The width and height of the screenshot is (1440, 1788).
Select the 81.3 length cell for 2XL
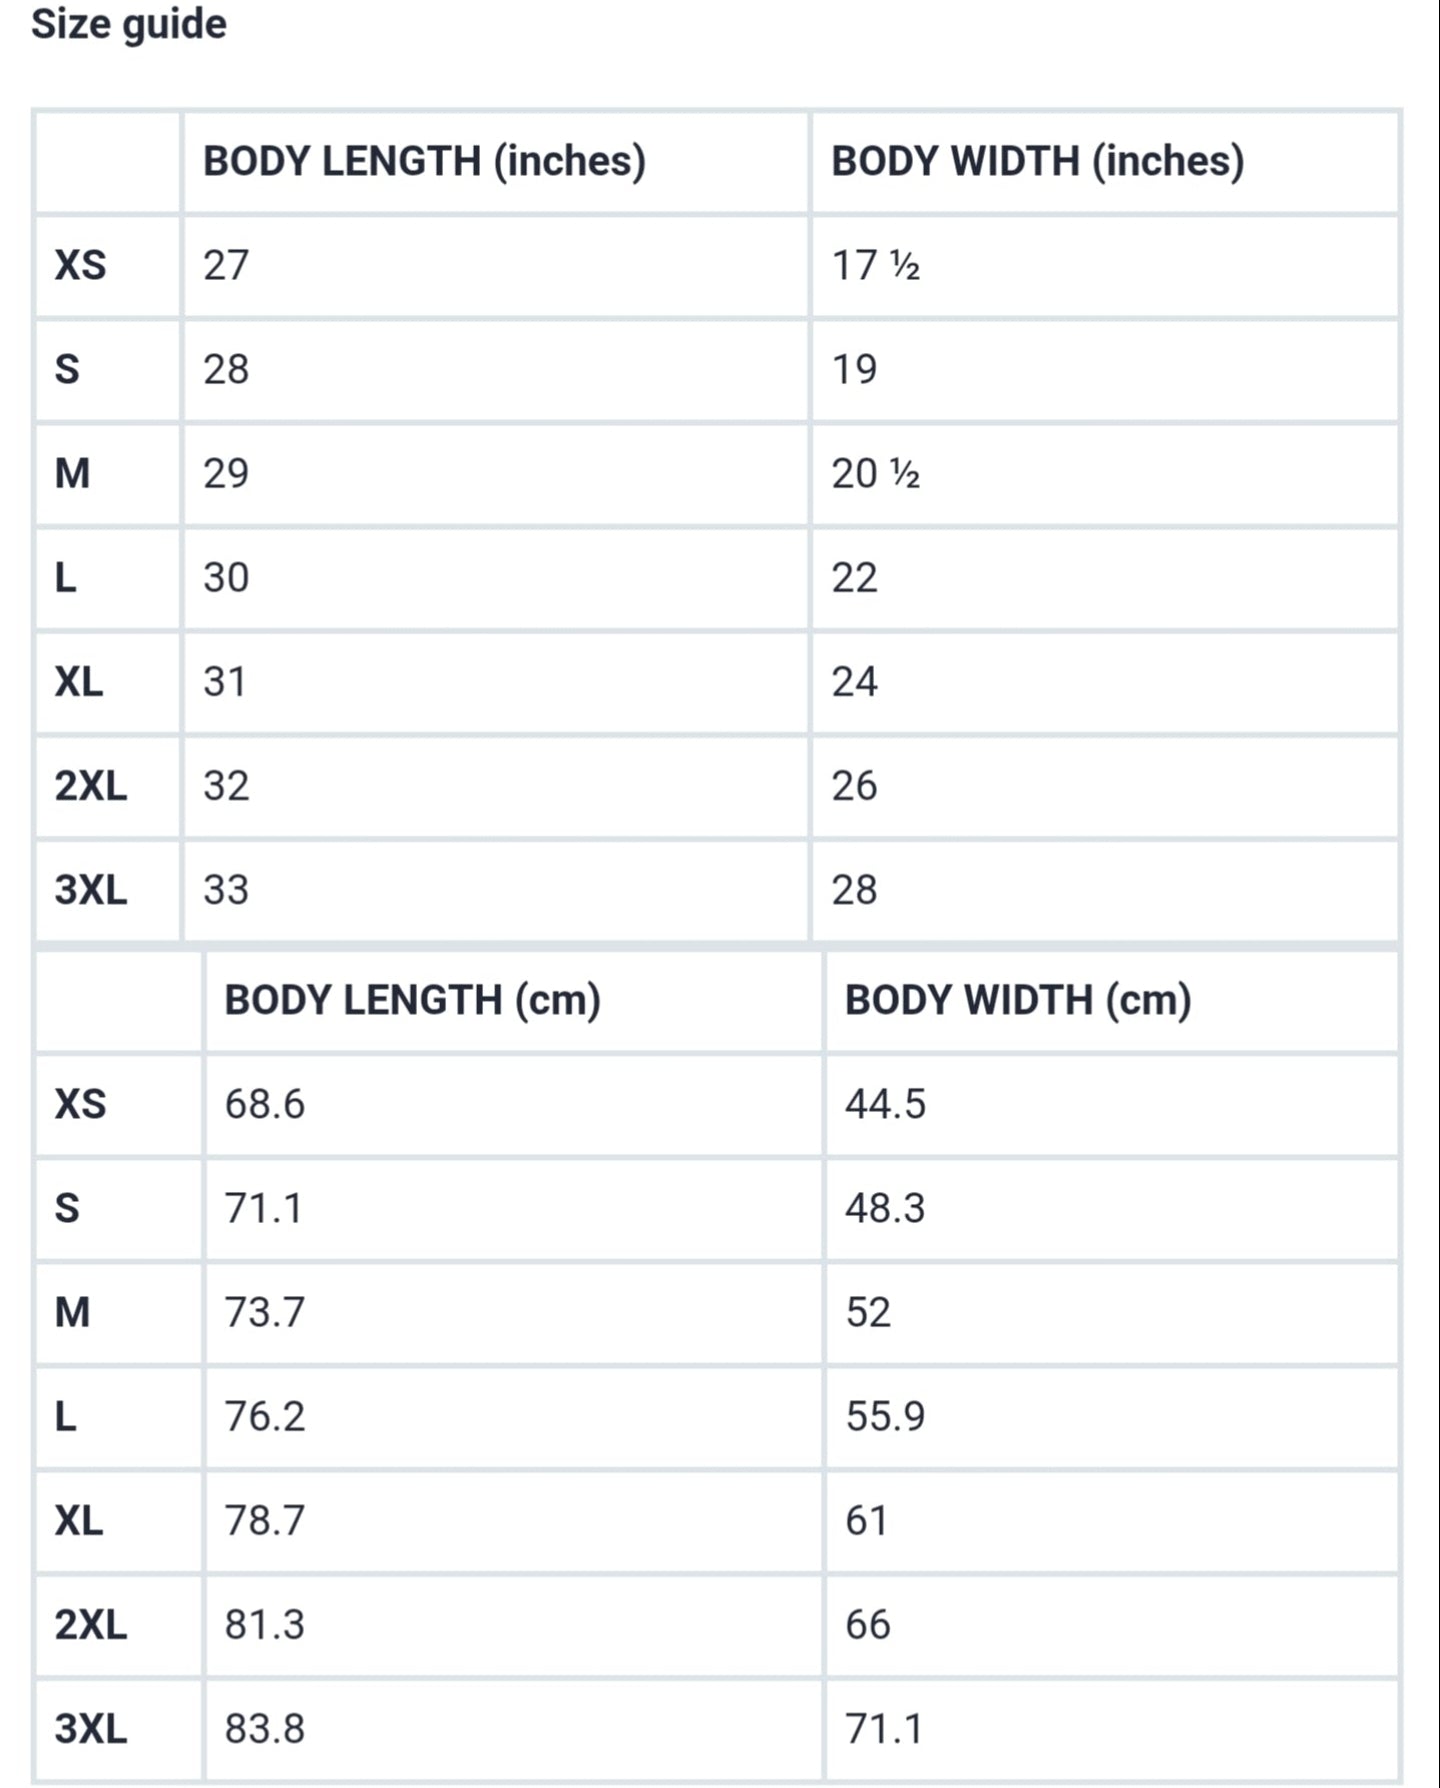(x=514, y=1625)
